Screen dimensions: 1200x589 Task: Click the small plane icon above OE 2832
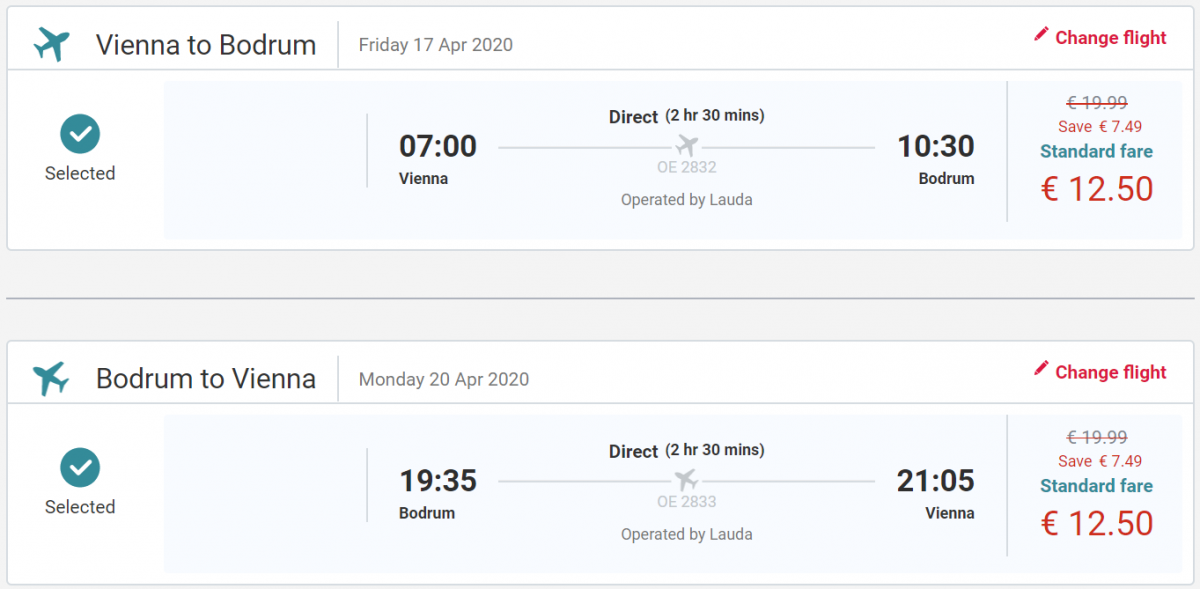(x=686, y=146)
